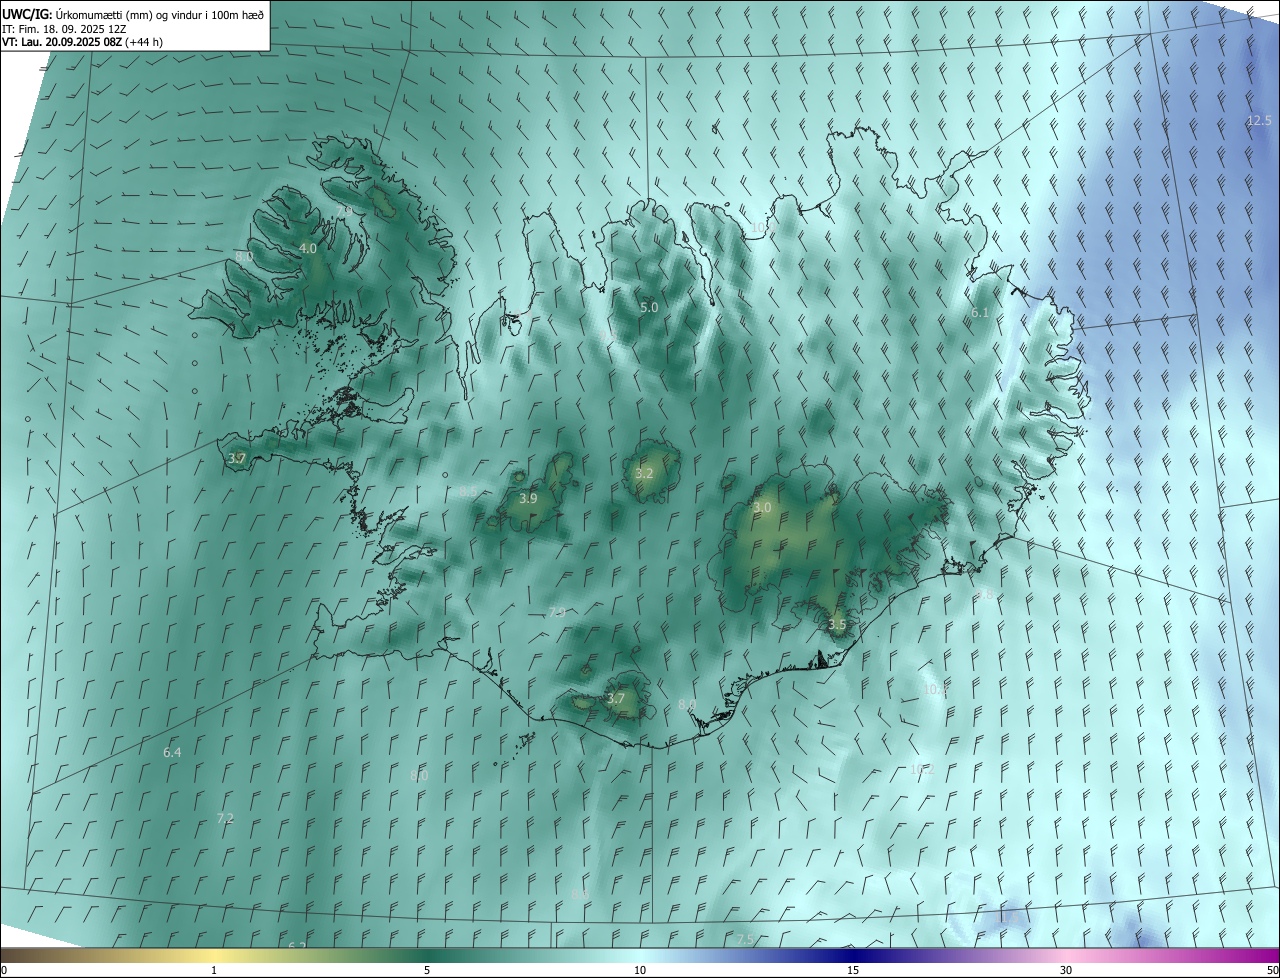Click the 3.7 value on Mýrdalsjökull glacier

point(616,699)
